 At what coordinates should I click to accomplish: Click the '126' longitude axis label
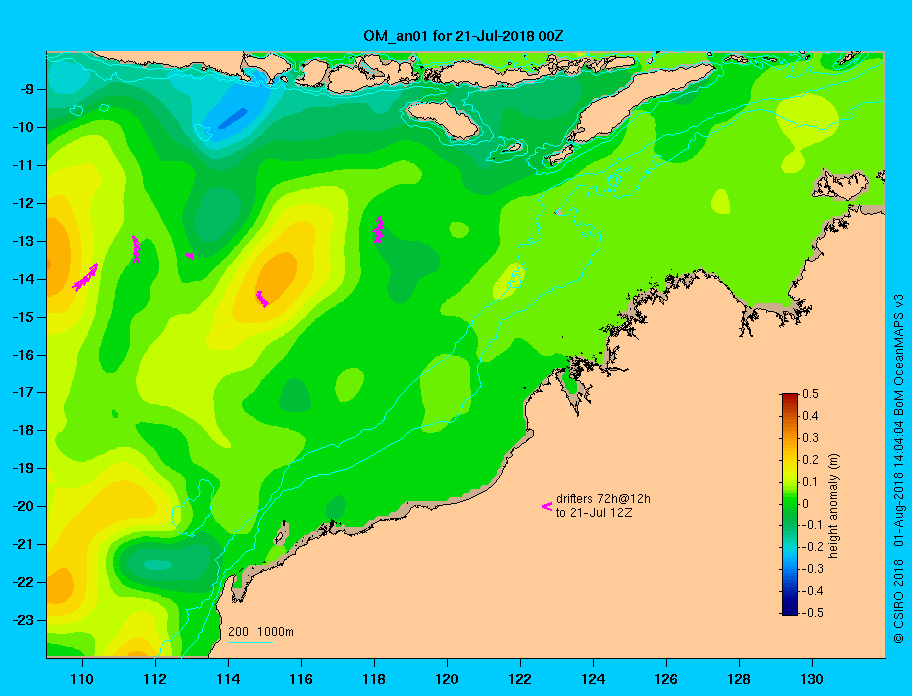coord(666,679)
